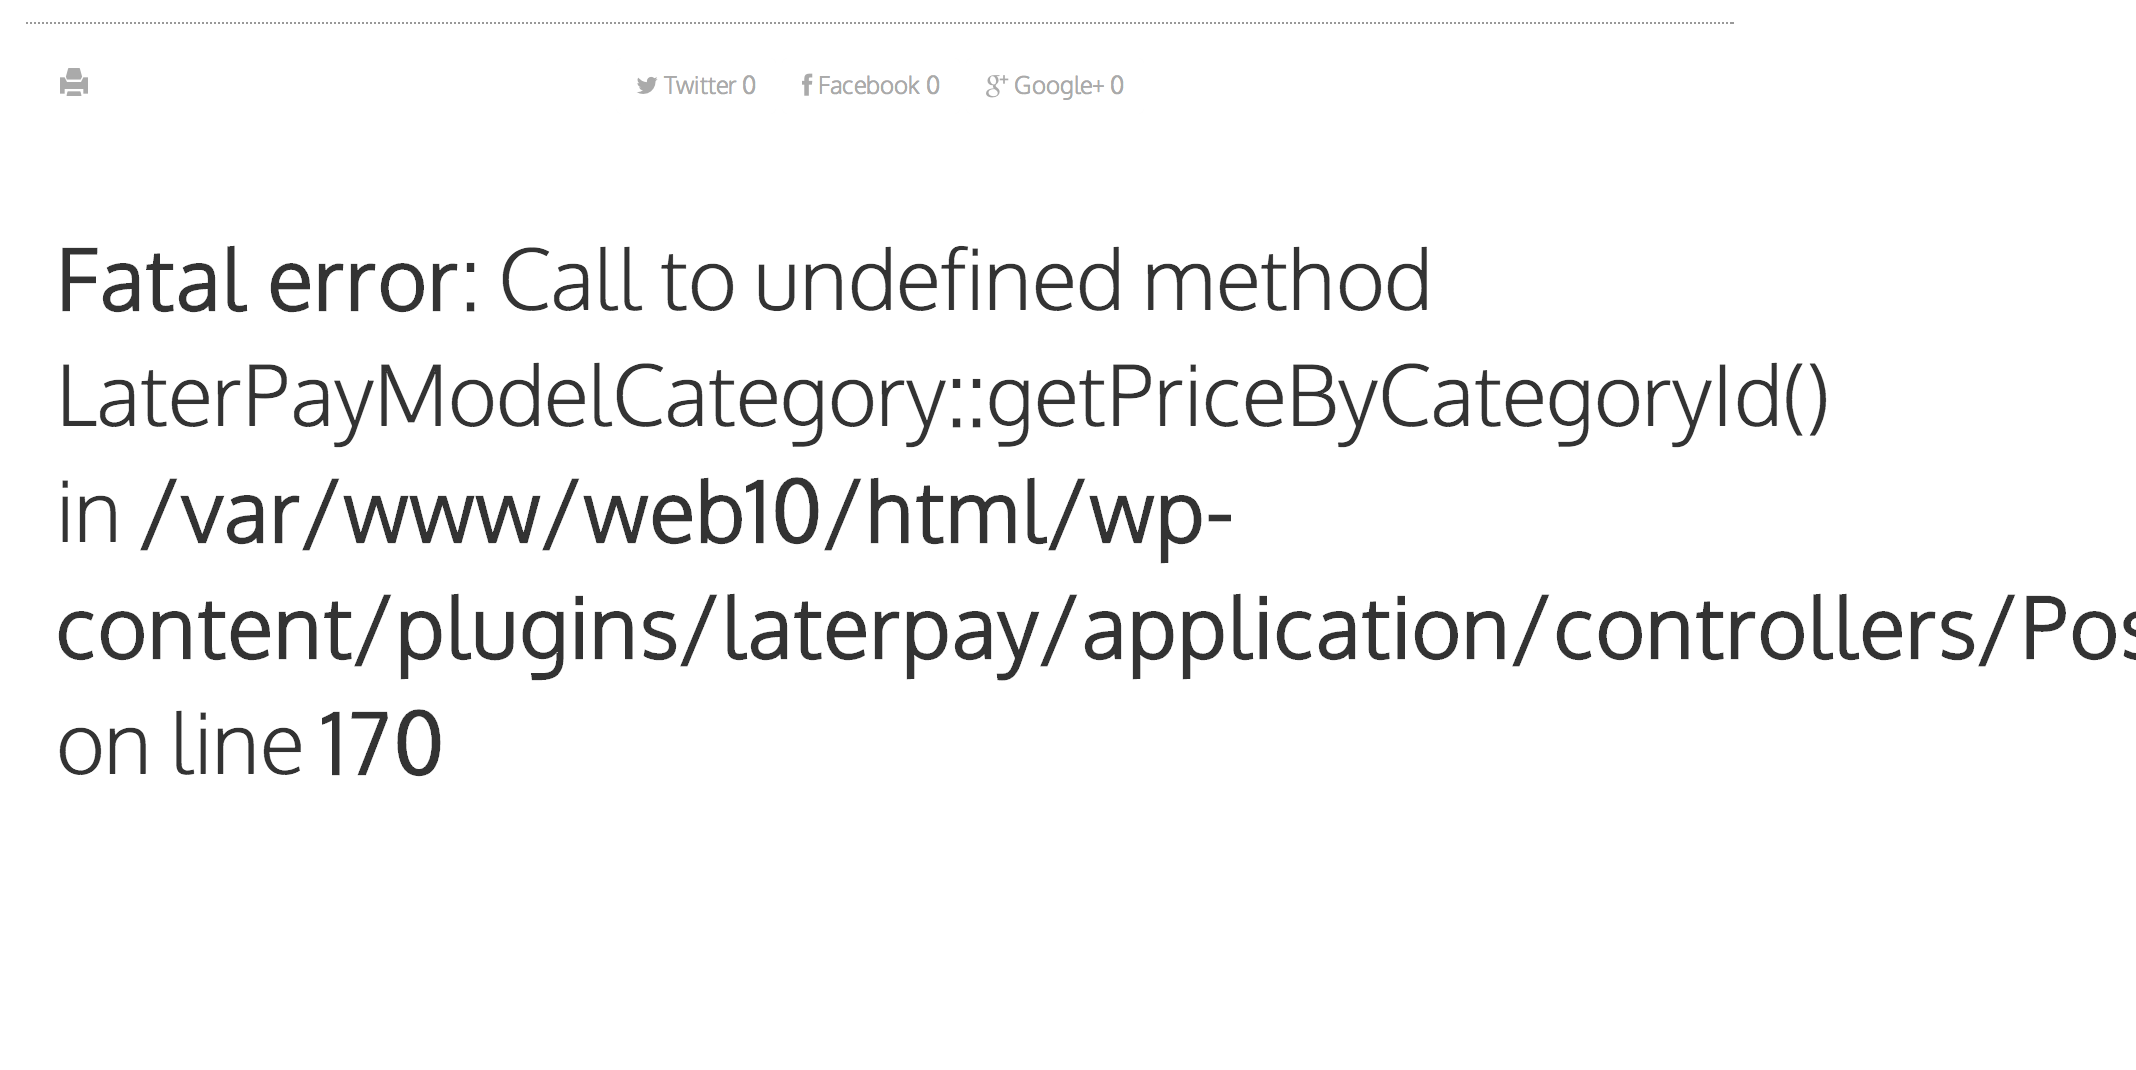Click the Facebook 'f' logo icon
This screenshot has height=1070, width=2136.
(x=806, y=85)
